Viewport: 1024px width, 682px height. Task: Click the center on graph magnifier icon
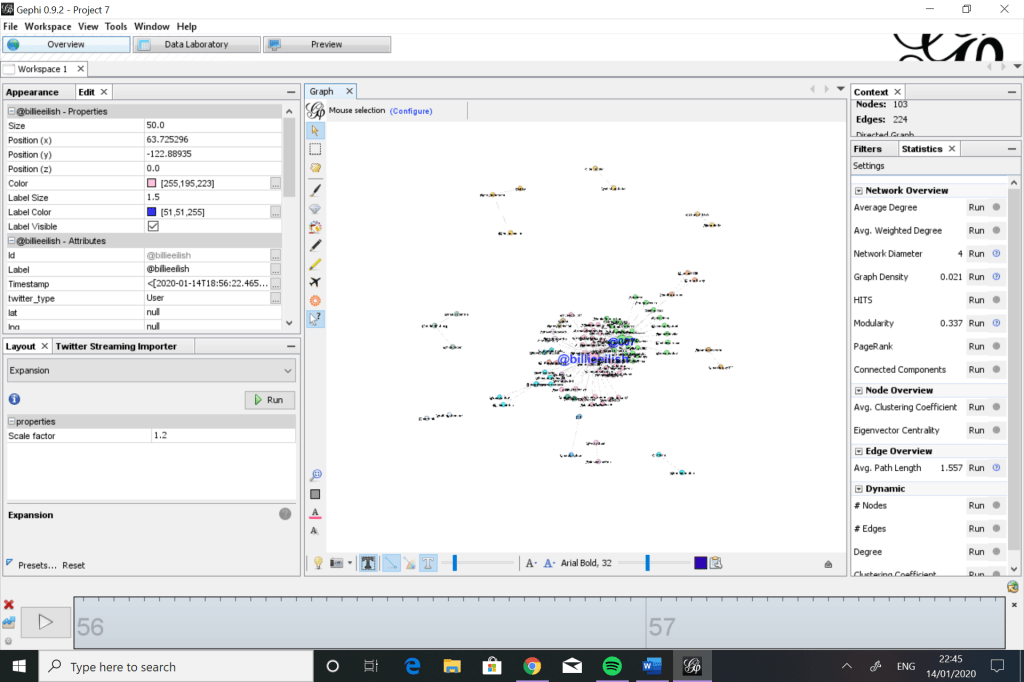[315, 475]
